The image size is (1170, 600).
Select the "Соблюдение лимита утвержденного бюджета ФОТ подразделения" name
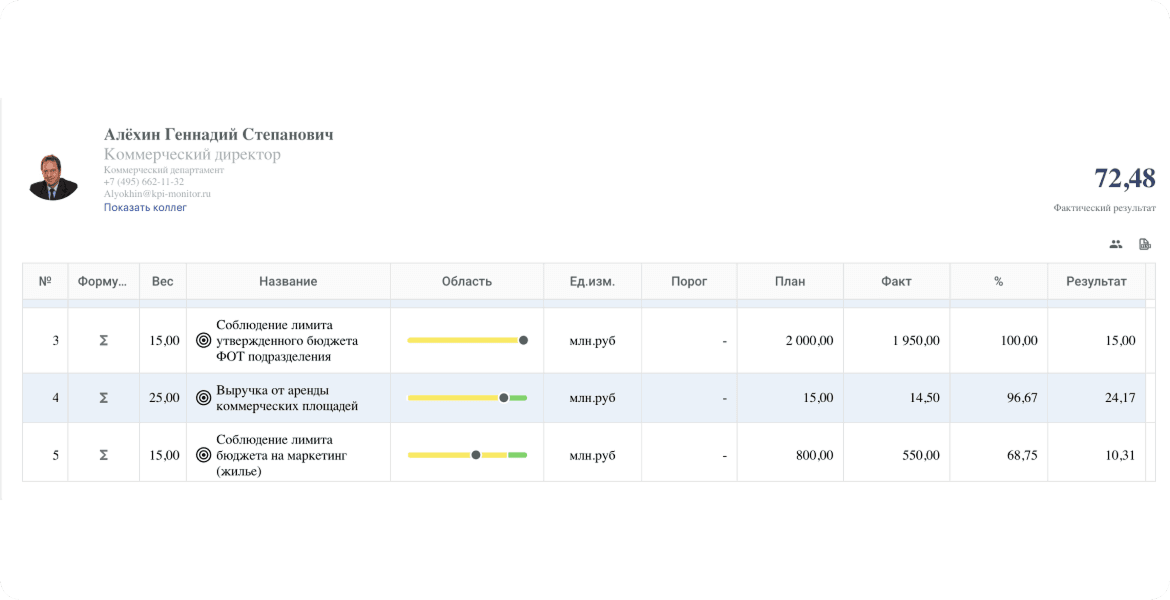pos(287,340)
